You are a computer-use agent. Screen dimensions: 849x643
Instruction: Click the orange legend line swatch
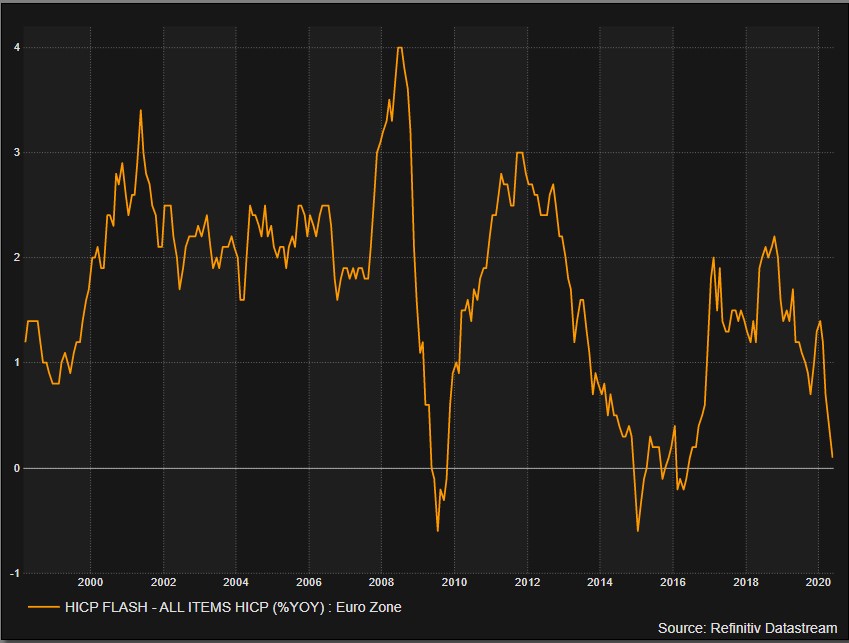pyautogui.click(x=43, y=606)
